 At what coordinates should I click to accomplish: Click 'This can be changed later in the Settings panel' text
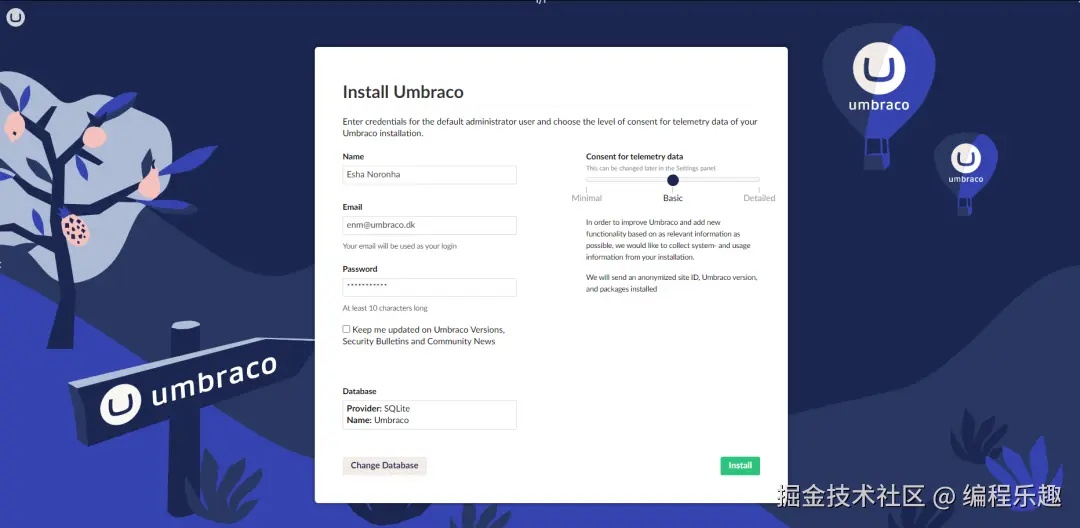652,168
